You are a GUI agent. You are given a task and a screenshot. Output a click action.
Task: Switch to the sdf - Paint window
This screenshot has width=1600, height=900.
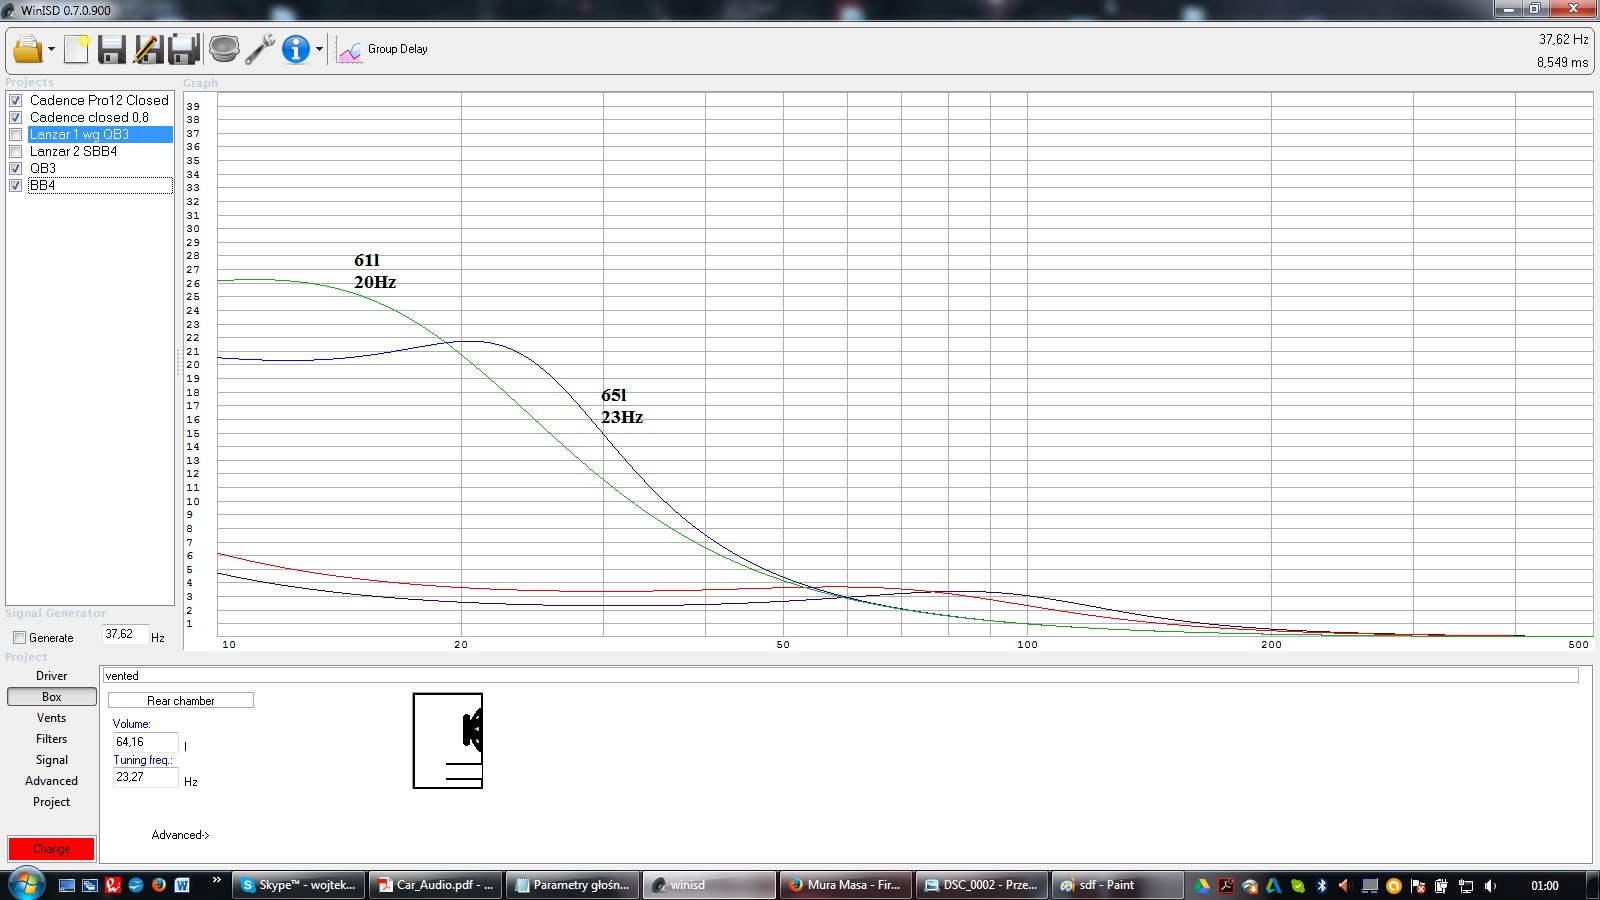pos(1118,885)
